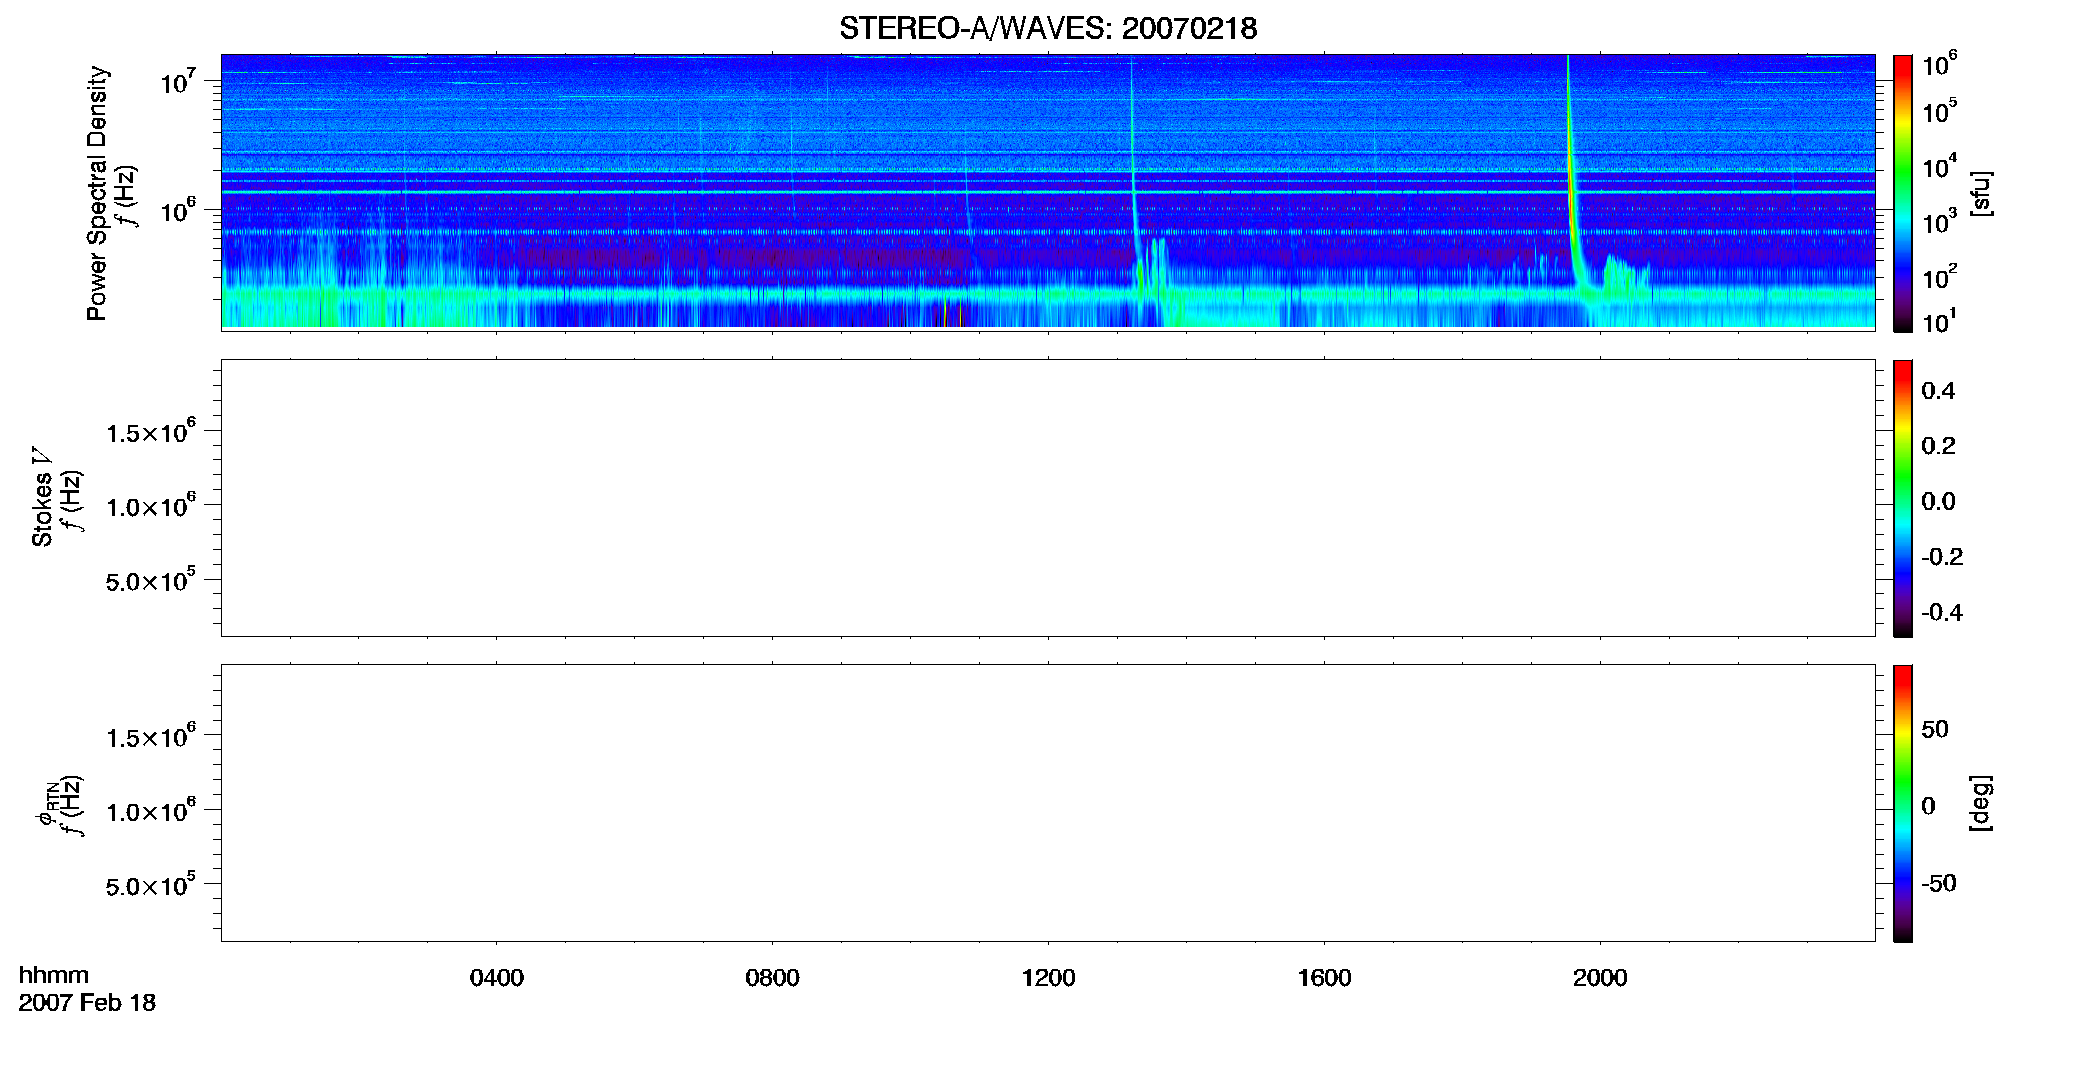Click the degrees color bar

pyautogui.click(x=1903, y=803)
